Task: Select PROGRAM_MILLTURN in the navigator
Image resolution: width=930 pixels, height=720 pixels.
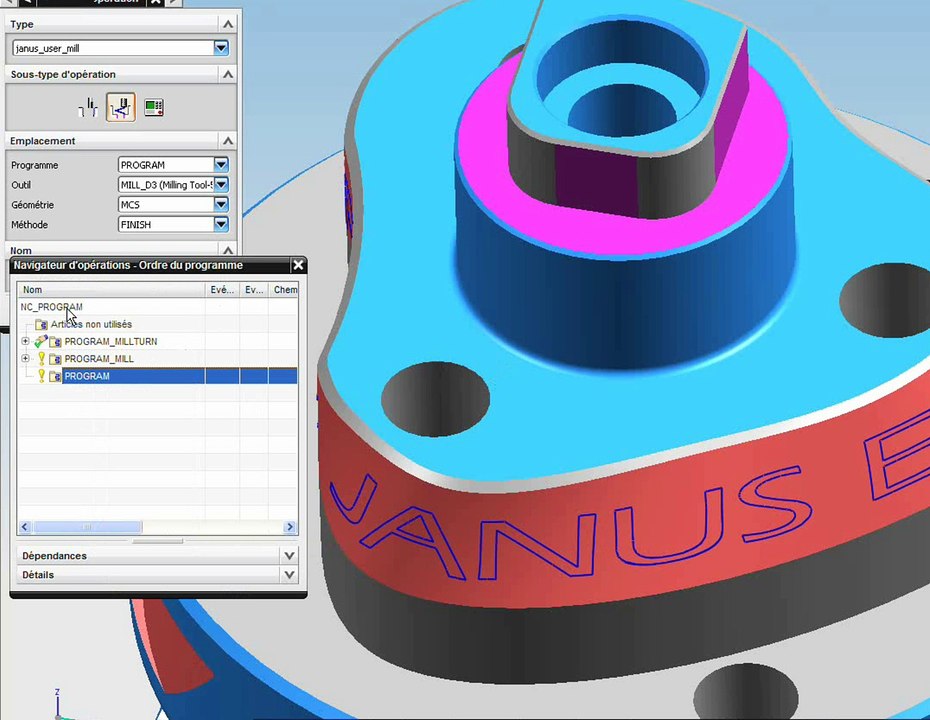Action: (111, 342)
